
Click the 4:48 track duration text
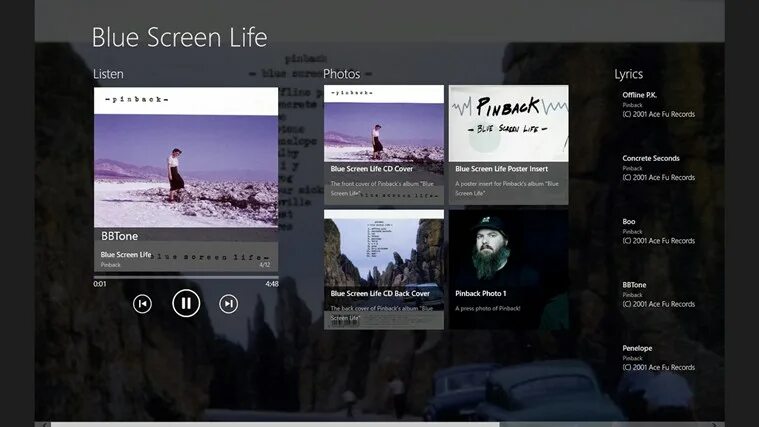point(272,284)
